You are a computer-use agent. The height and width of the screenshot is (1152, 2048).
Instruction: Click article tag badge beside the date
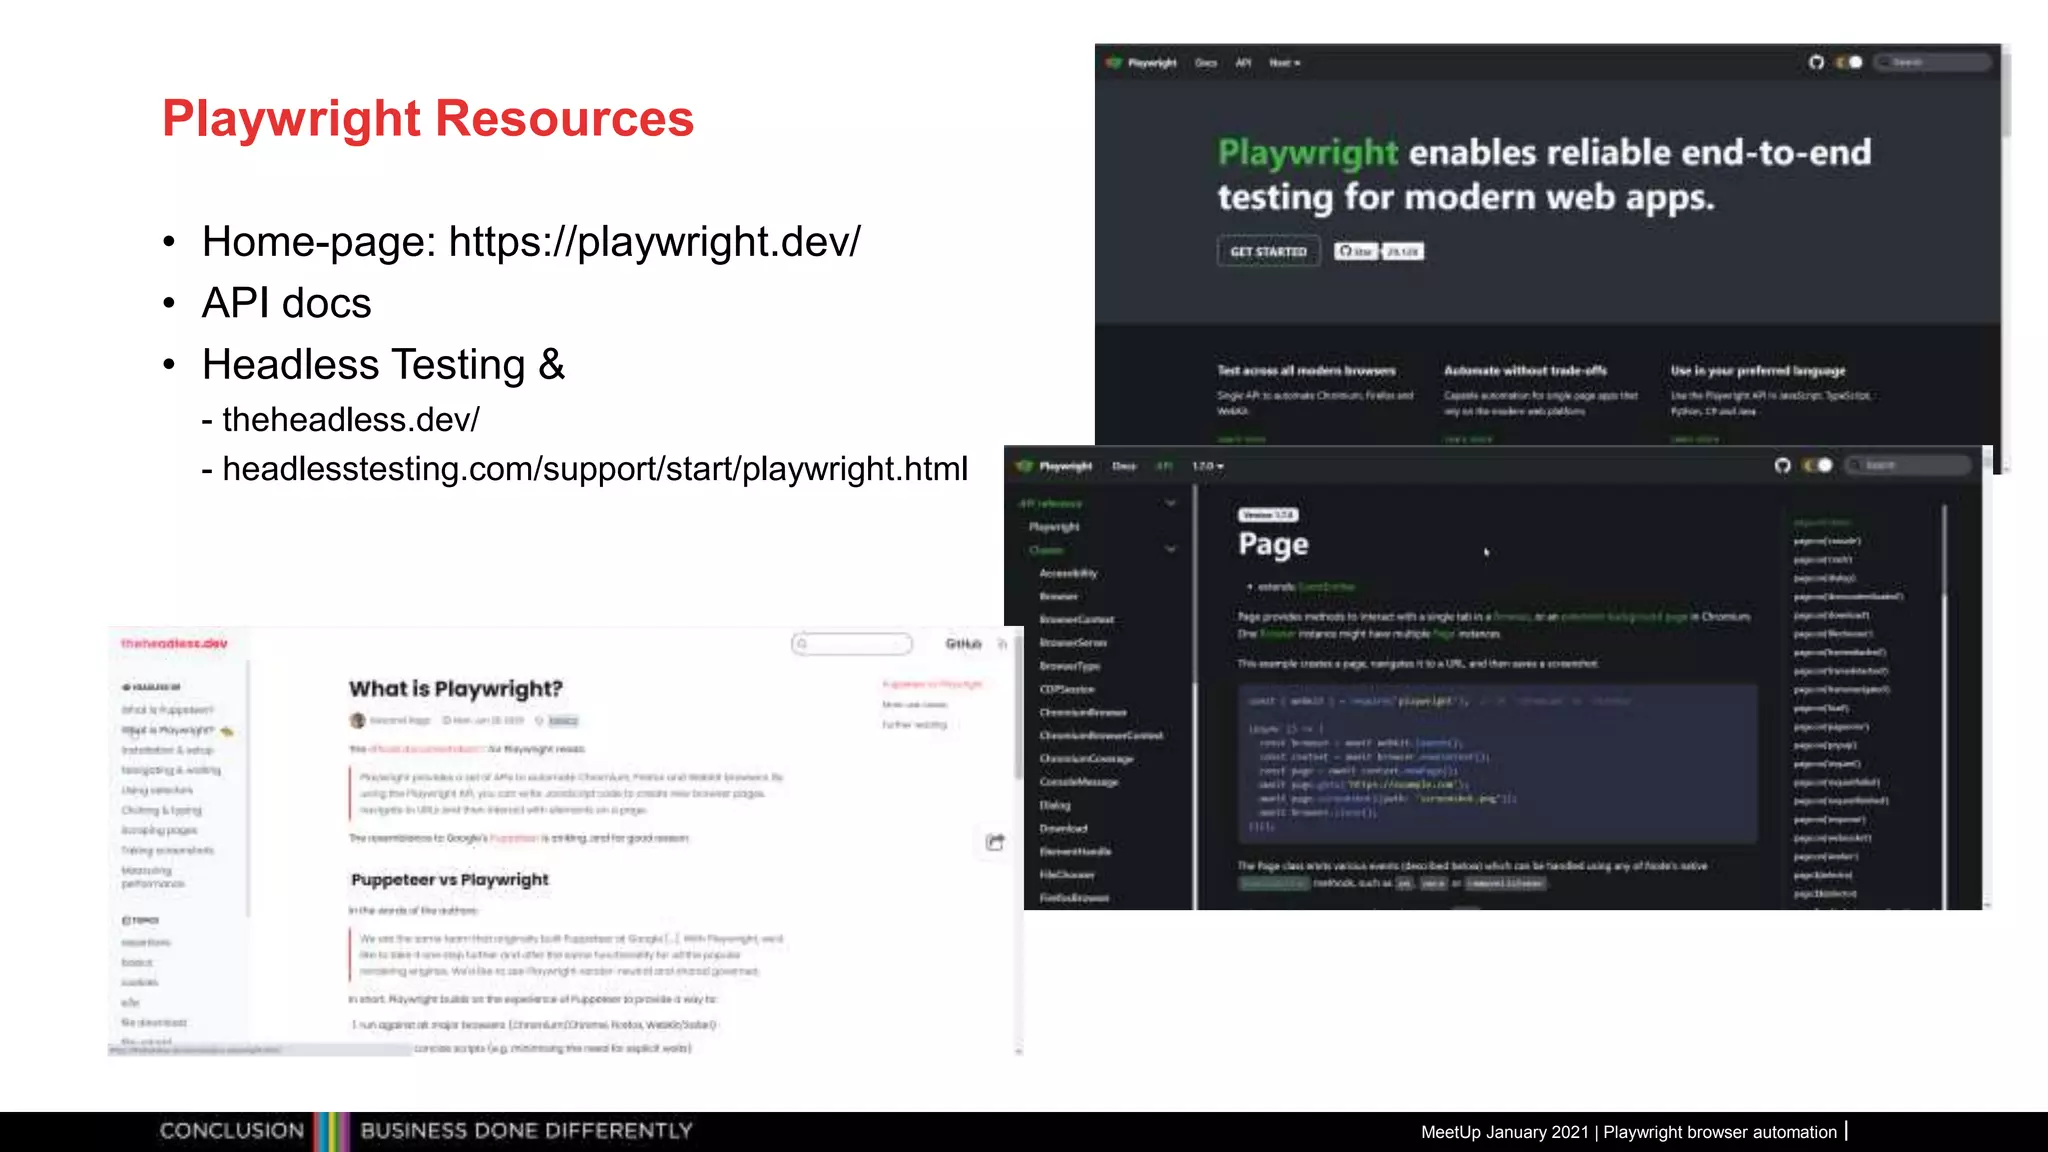[x=563, y=720]
